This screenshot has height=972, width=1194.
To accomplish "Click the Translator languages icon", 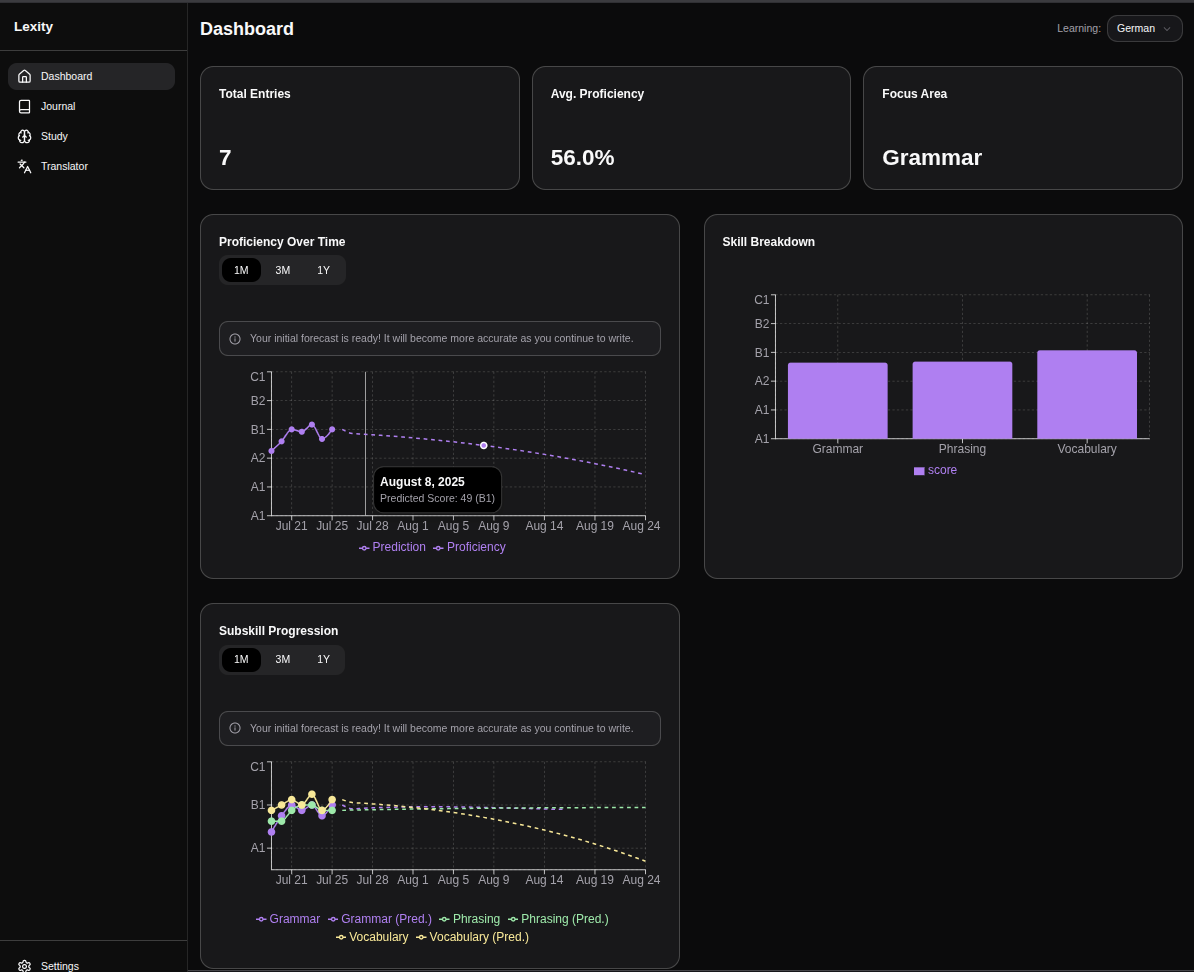I will coord(25,167).
